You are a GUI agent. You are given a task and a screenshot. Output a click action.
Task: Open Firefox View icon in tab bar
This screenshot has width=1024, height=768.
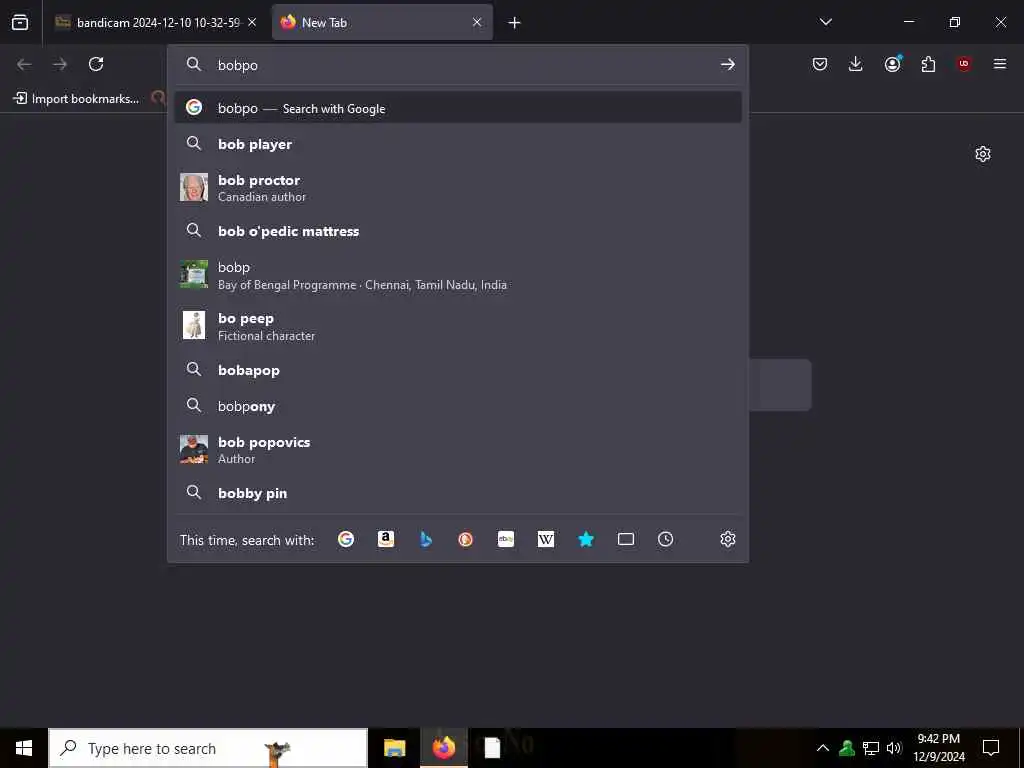20,22
